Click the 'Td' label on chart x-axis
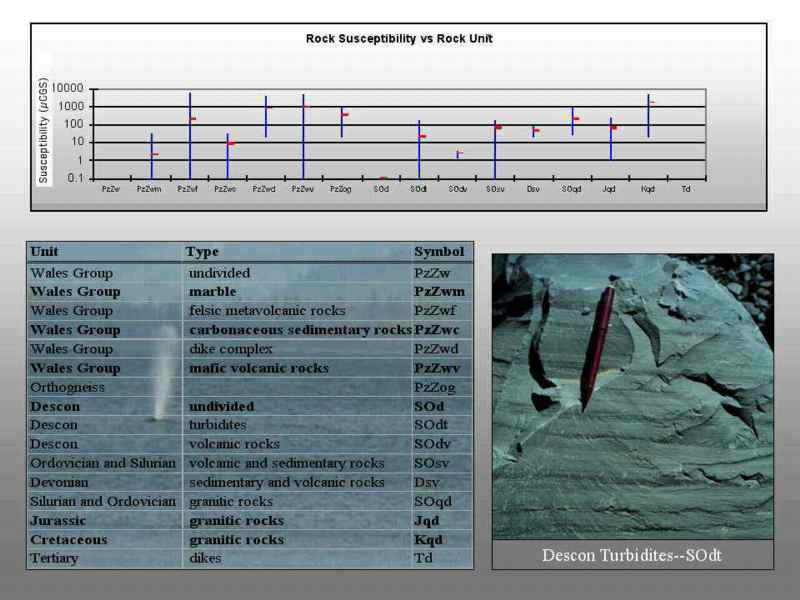Image resolution: width=800 pixels, height=600 pixels. (x=685, y=188)
